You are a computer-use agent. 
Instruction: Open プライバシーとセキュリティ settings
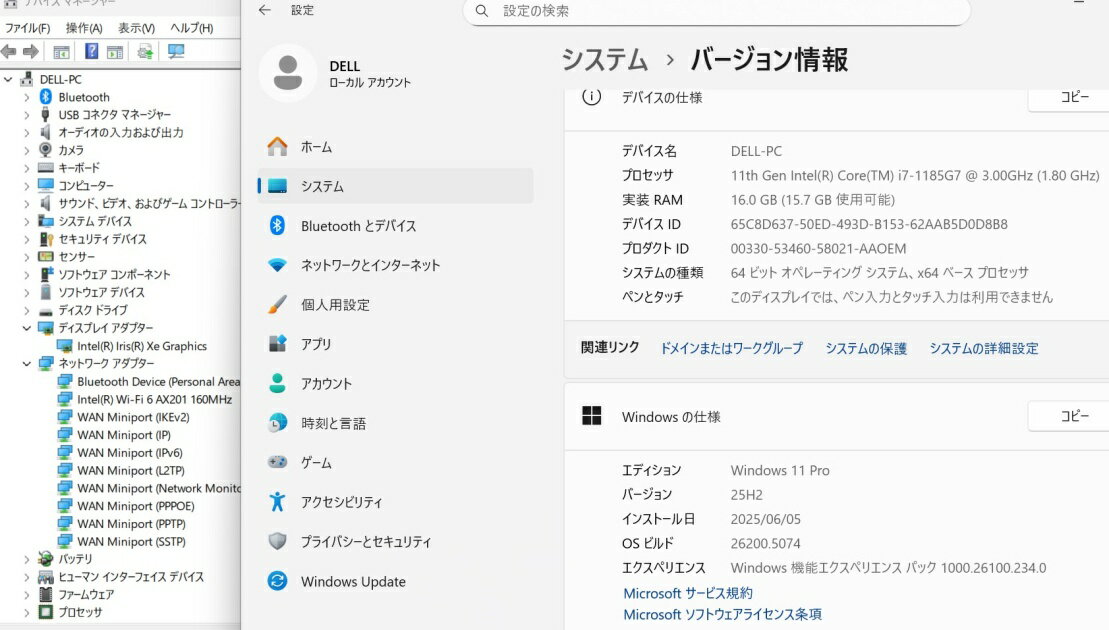366,542
